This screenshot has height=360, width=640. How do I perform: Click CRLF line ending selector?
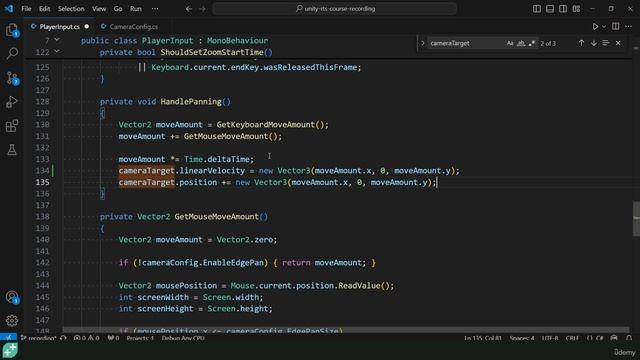tap(572, 338)
